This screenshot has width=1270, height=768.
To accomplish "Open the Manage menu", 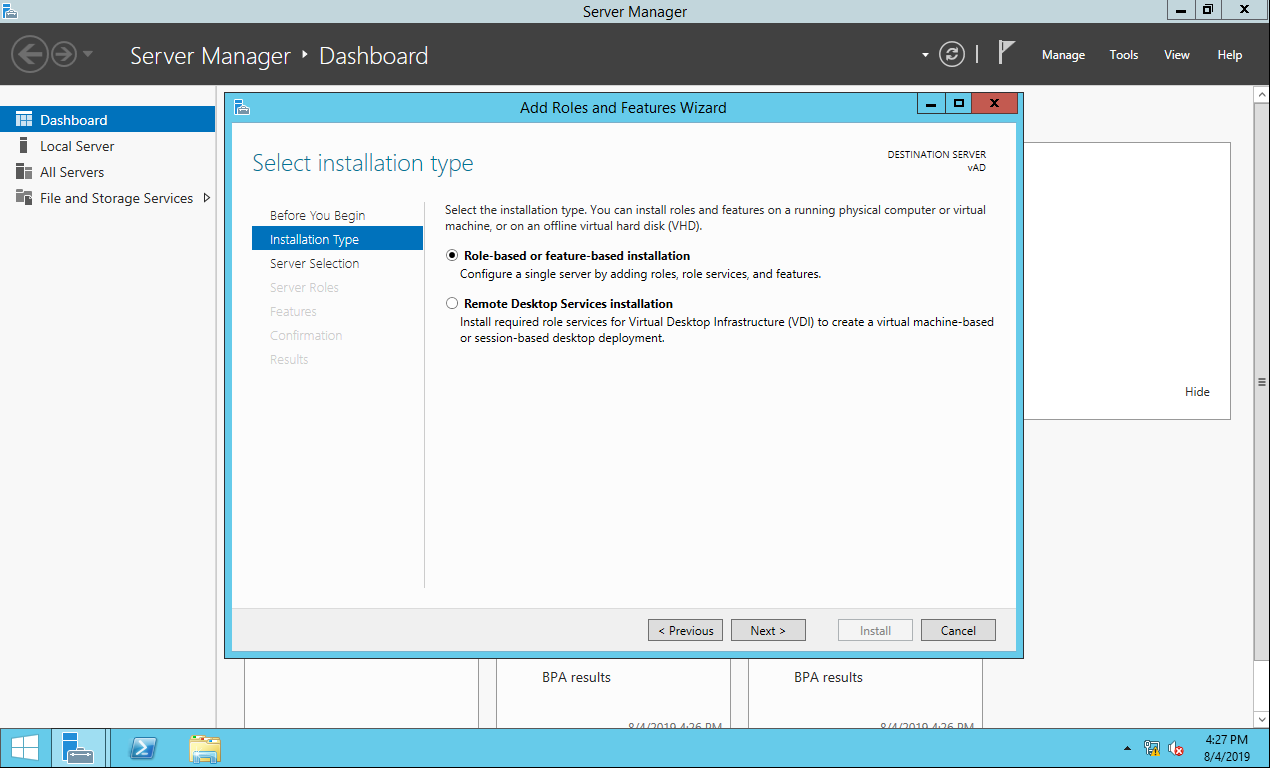I will 1063,55.
